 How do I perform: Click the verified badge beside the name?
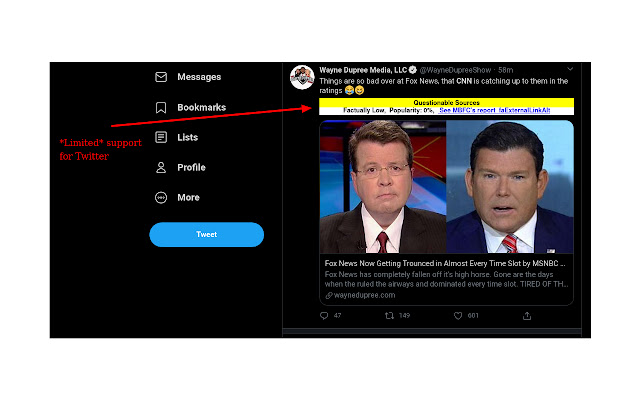point(413,70)
